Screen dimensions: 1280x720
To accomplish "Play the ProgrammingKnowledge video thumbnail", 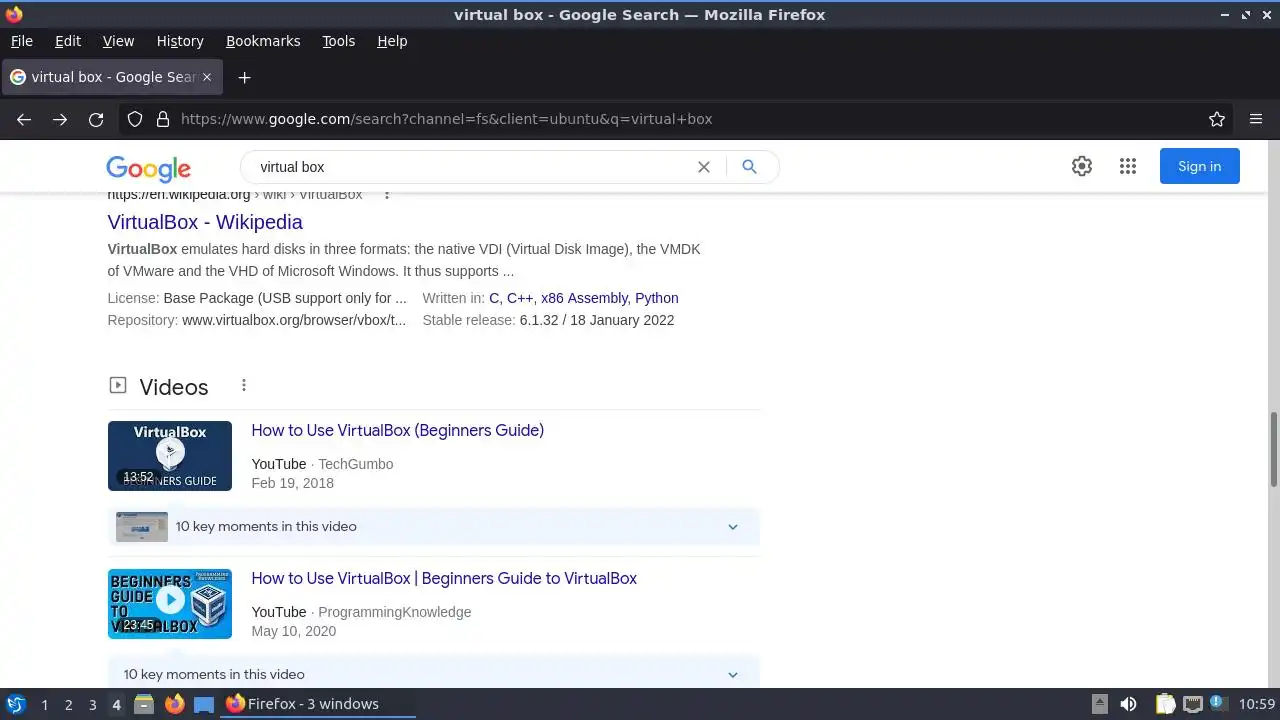I will pyautogui.click(x=170, y=604).
